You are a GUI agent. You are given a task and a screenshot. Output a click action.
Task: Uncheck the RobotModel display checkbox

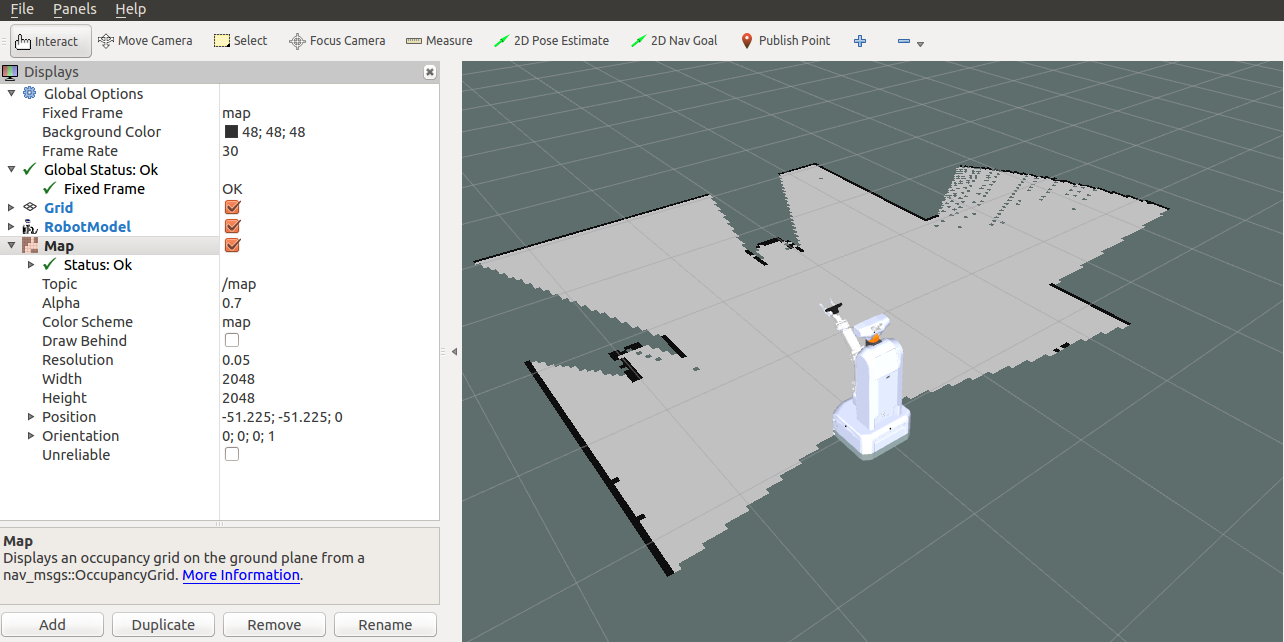tap(232, 227)
